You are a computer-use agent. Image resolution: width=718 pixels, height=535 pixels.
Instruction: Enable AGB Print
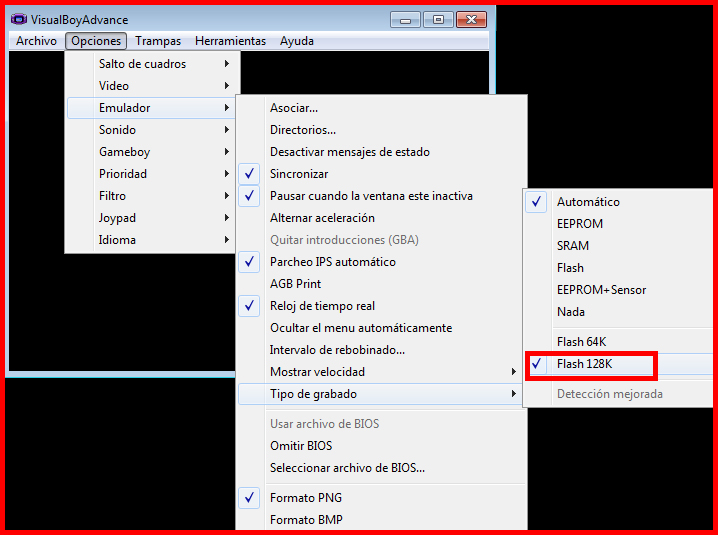click(381, 284)
